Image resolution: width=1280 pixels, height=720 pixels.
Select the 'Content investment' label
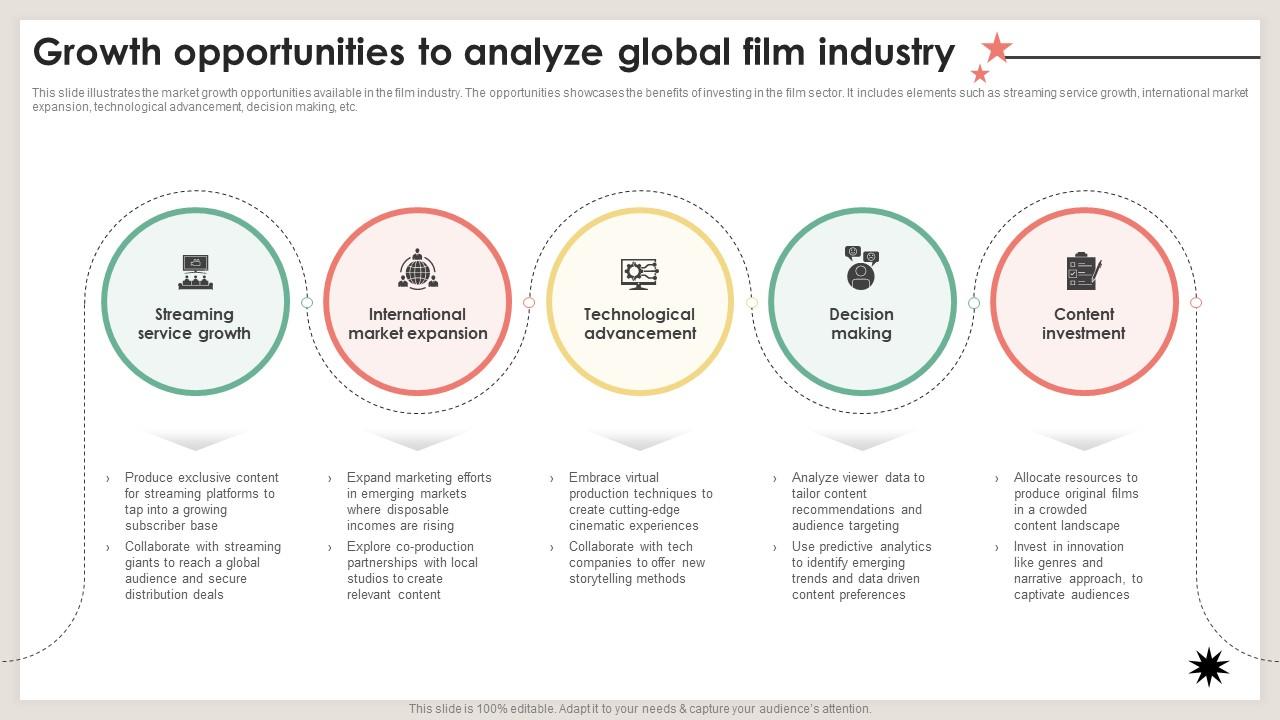[1084, 324]
